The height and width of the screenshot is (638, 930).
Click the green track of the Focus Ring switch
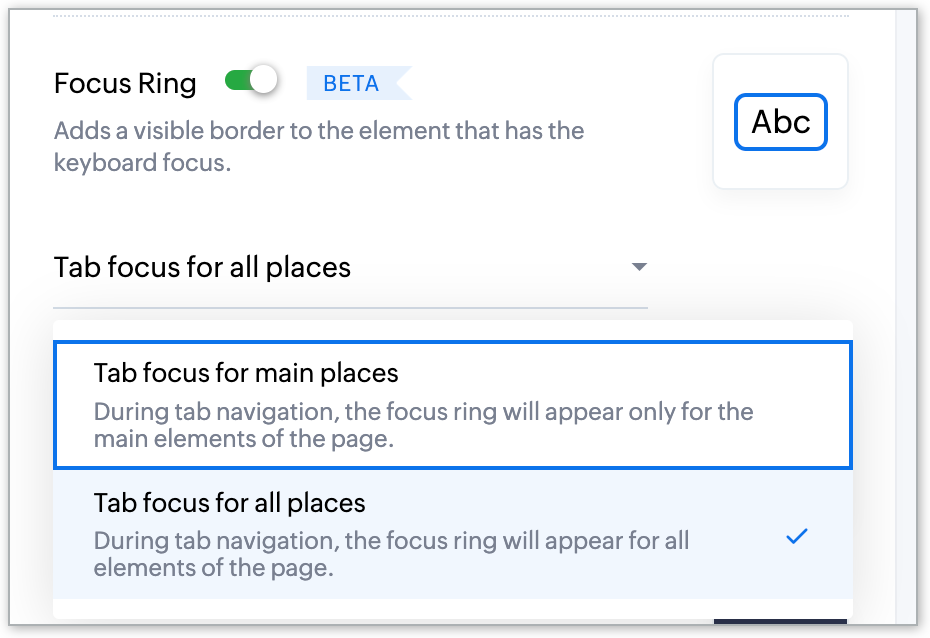[x=236, y=81]
